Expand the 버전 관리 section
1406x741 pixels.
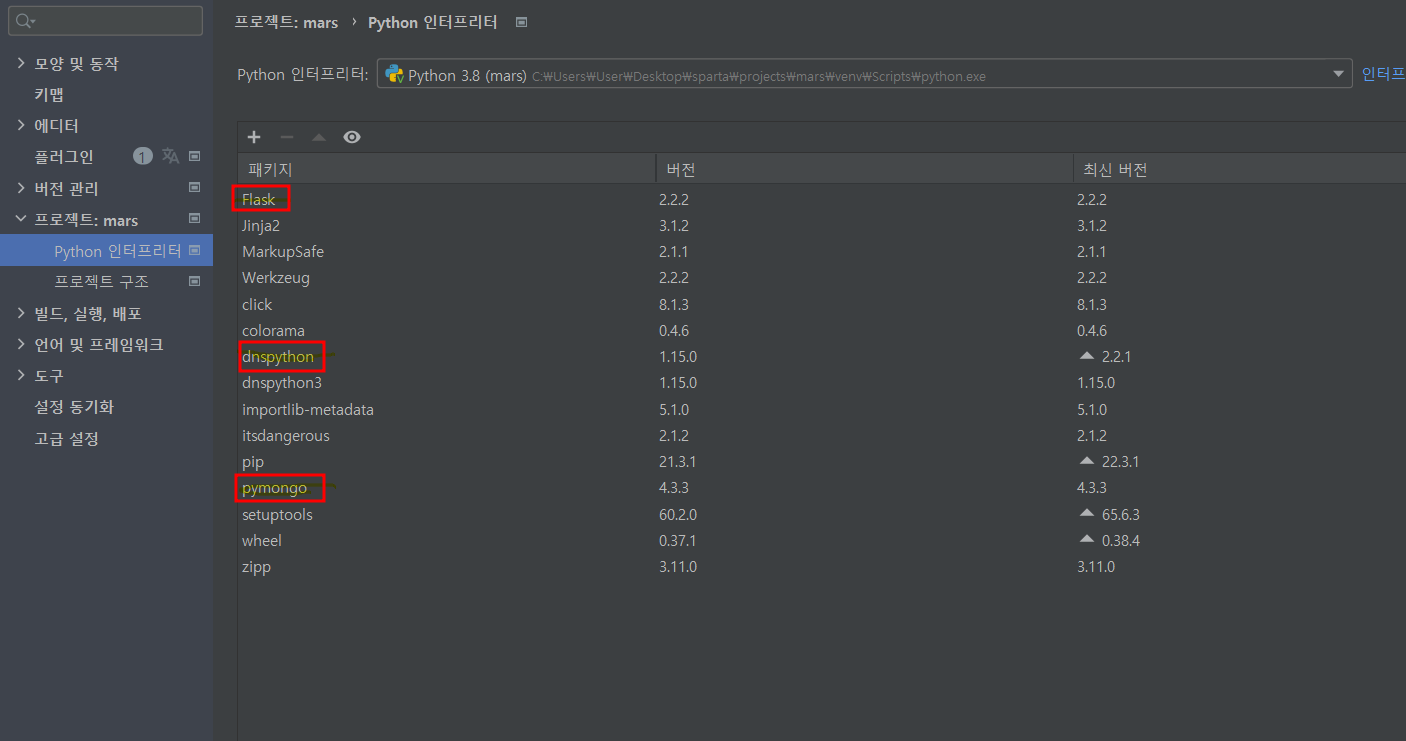click(22, 188)
